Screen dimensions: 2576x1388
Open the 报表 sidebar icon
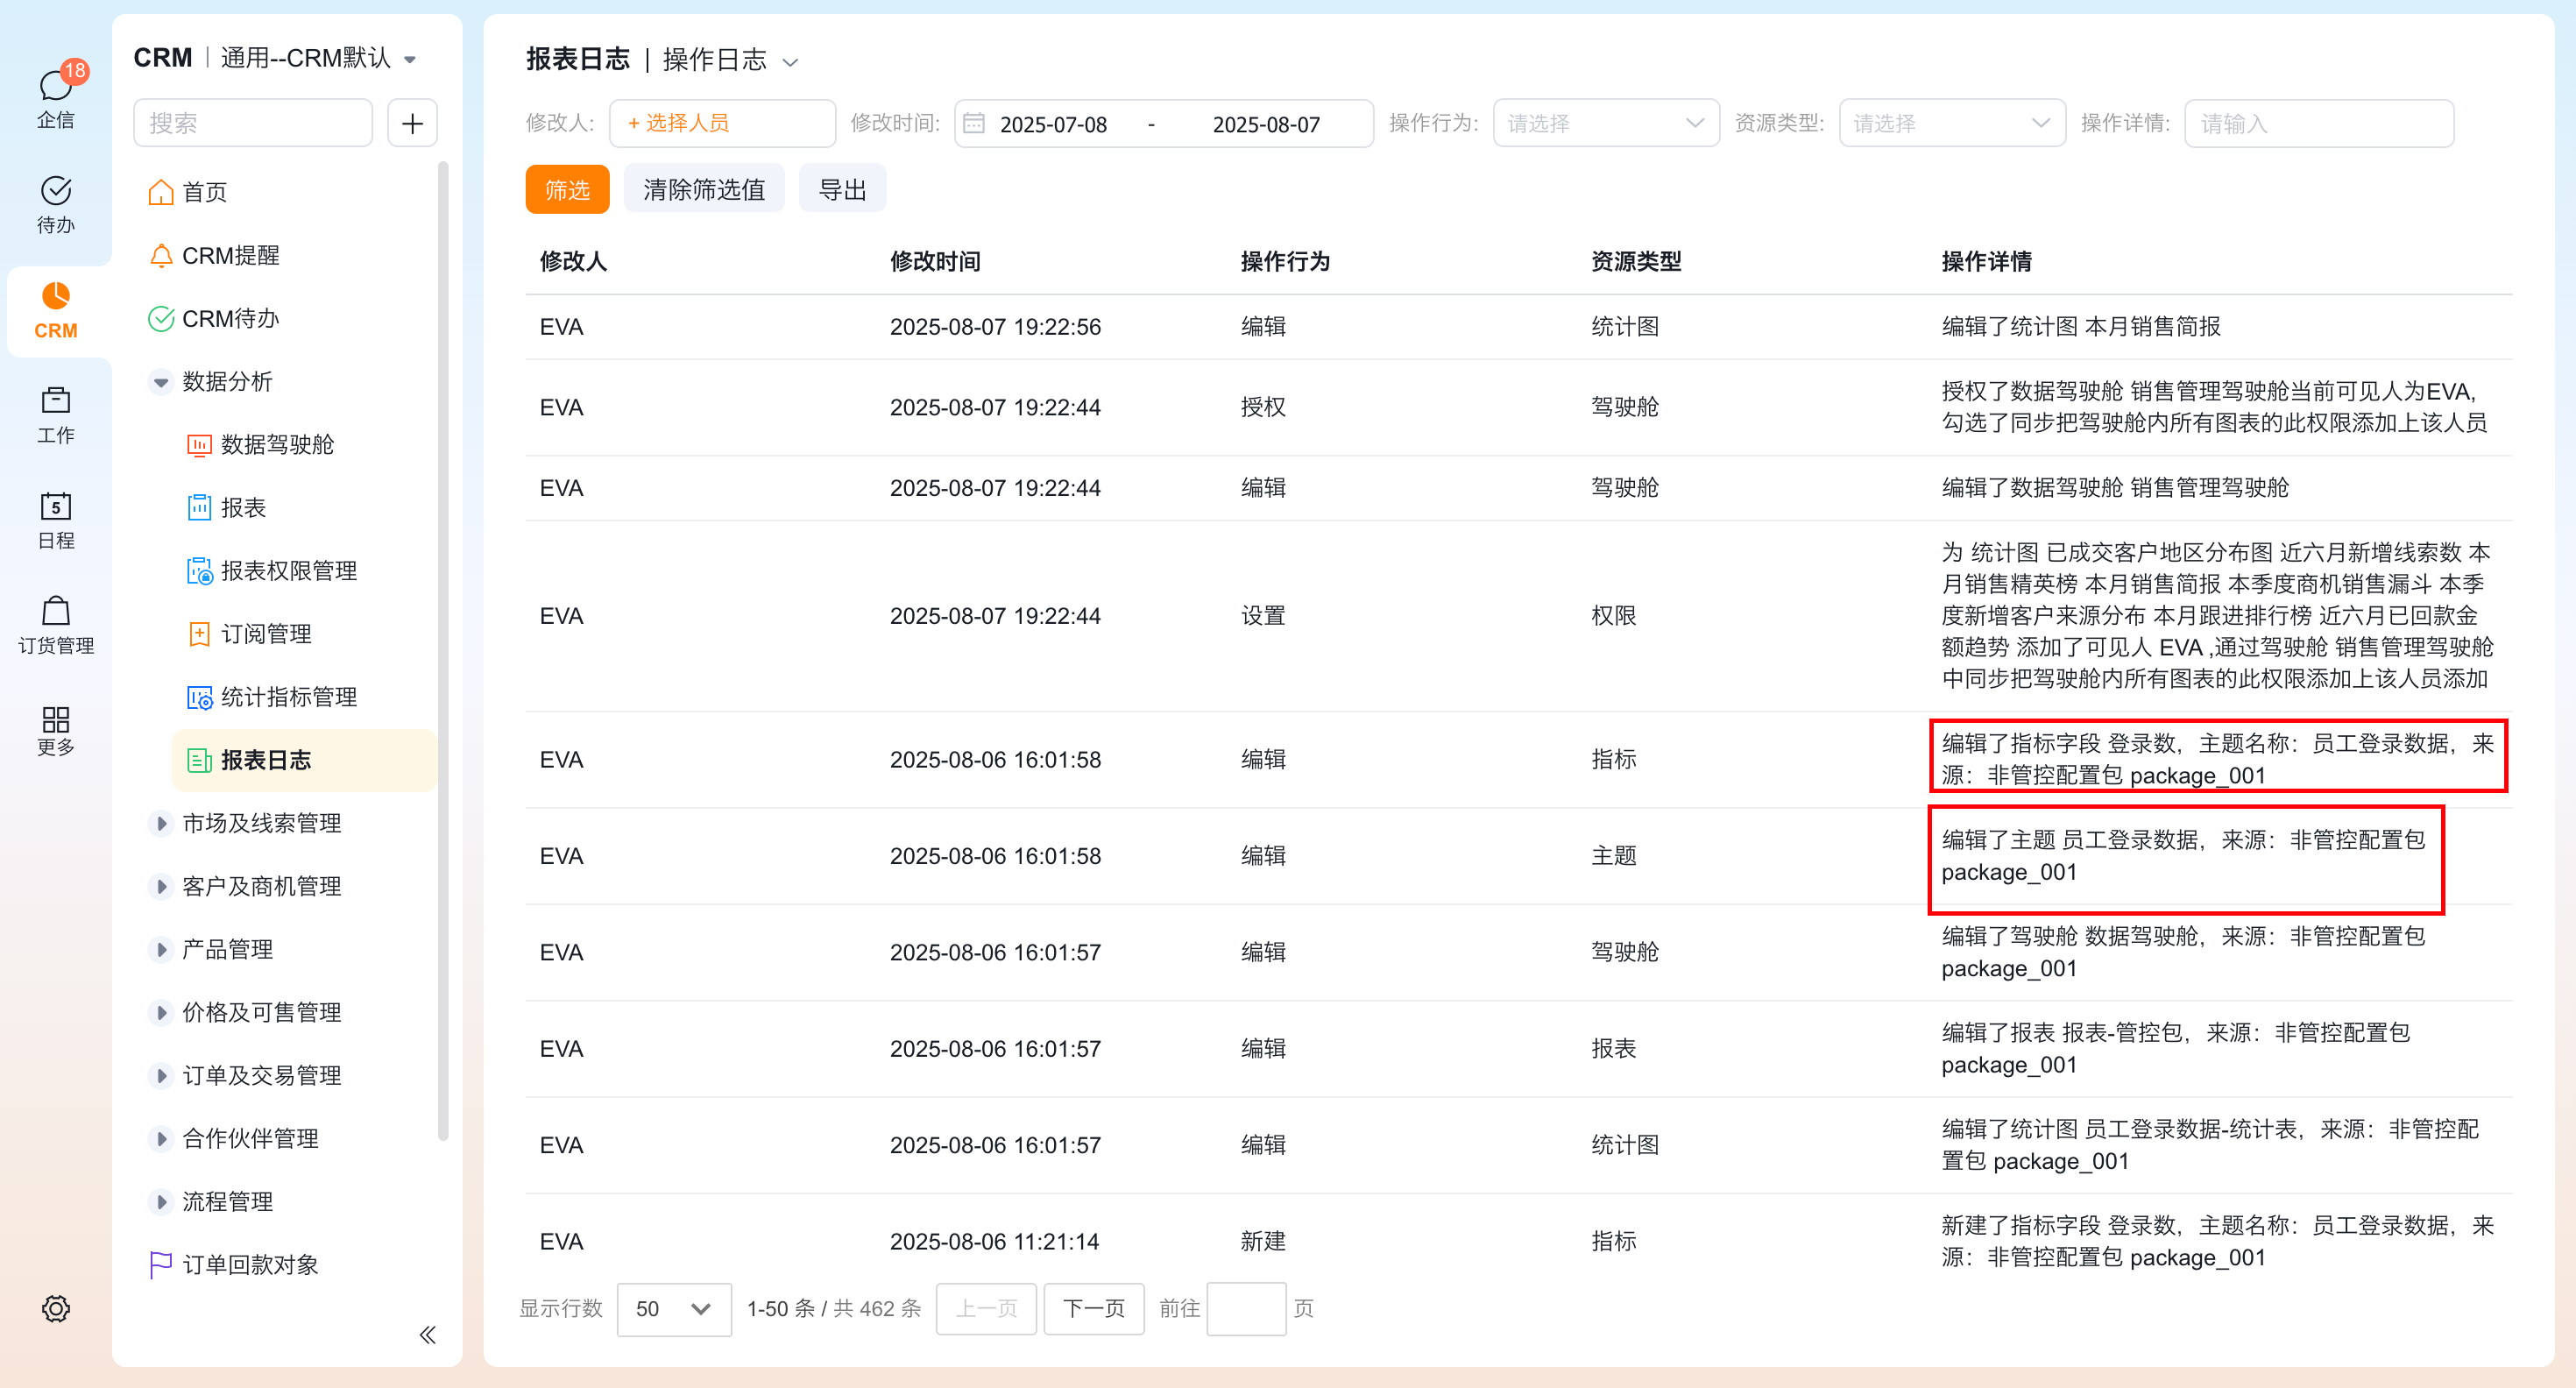(x=200, y=507)
